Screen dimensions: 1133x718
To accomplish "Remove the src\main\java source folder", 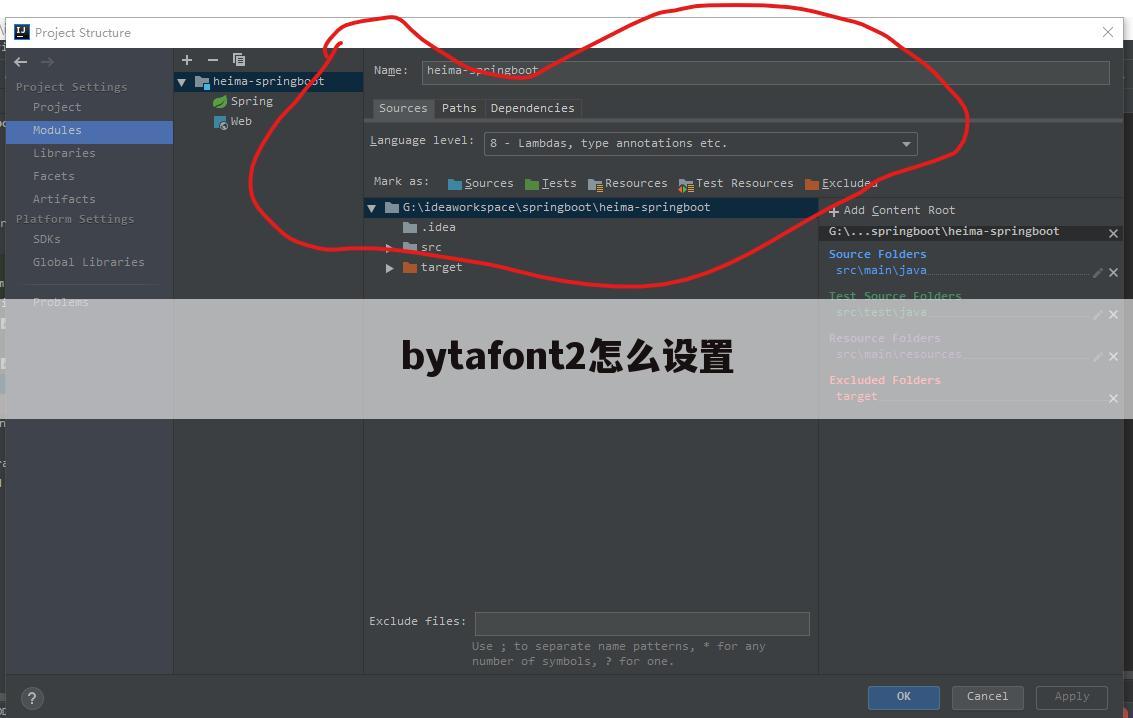I will click(1113, 272).
